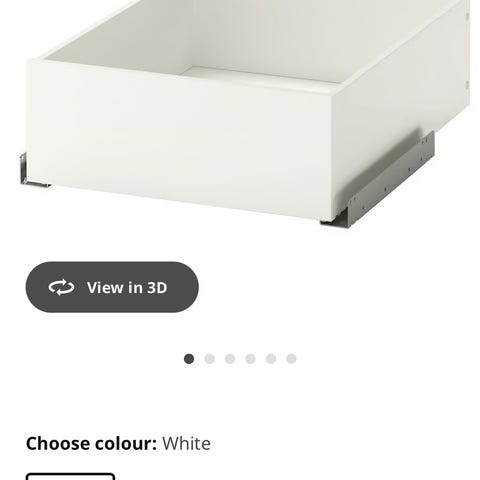
Task: Jump to the second image dot
Action: click(x=209, y=359)
